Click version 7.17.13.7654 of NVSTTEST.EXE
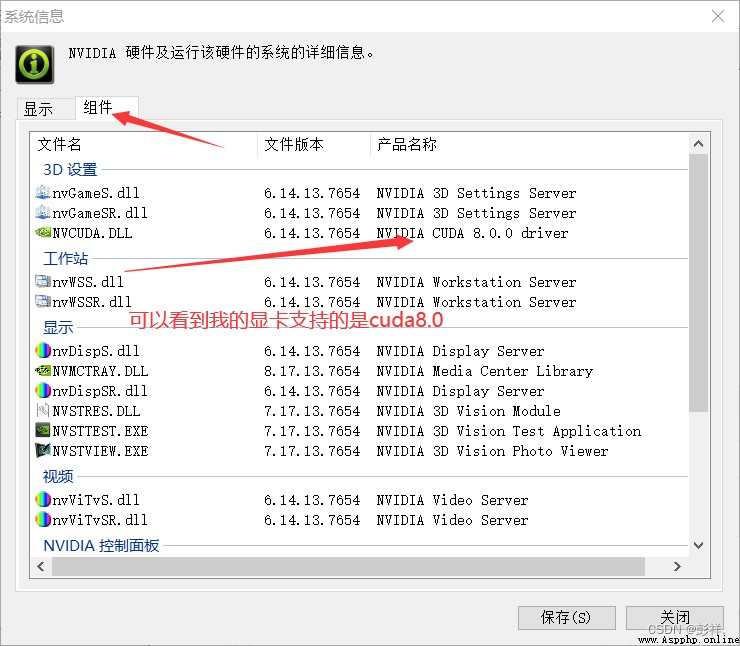The width and height of the screenshot is (740, 646). 312,431
